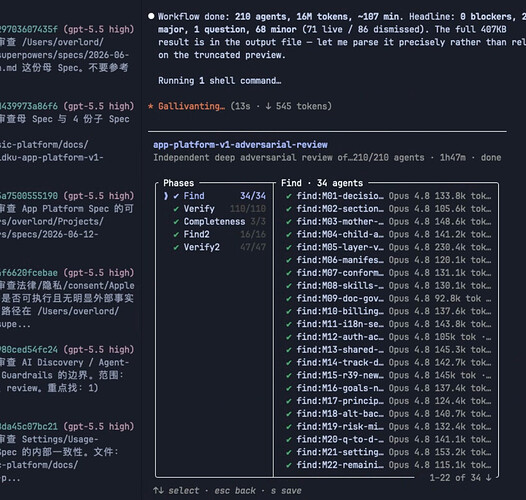Open agent find:M10-billing row
The image size is (526, 500).
pyautogui.click(x=388, y=311)
